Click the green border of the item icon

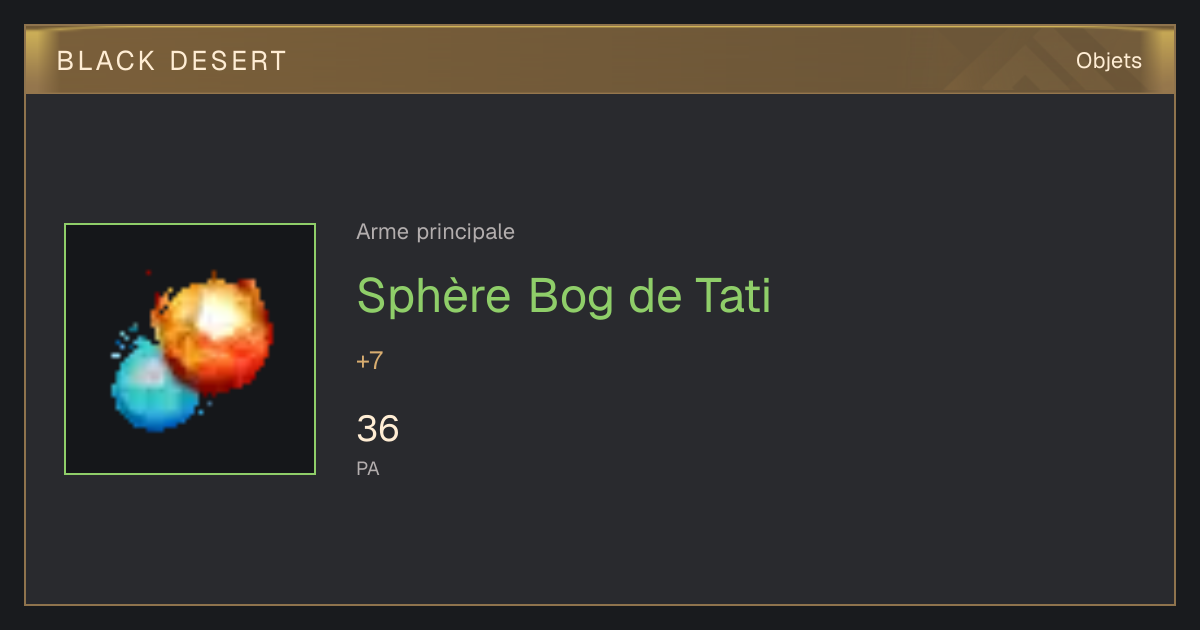click(190, 224)
